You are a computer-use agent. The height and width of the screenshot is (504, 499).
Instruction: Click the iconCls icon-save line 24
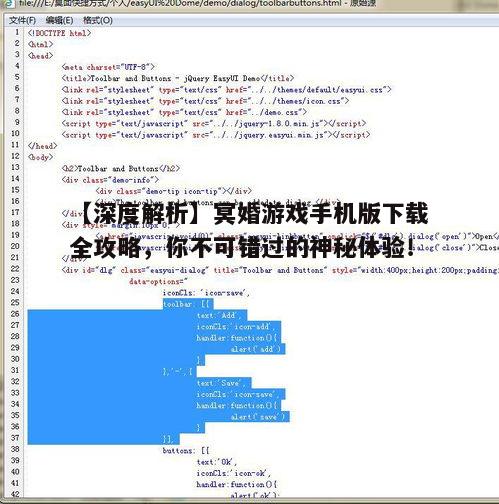[x=206, y=293]
